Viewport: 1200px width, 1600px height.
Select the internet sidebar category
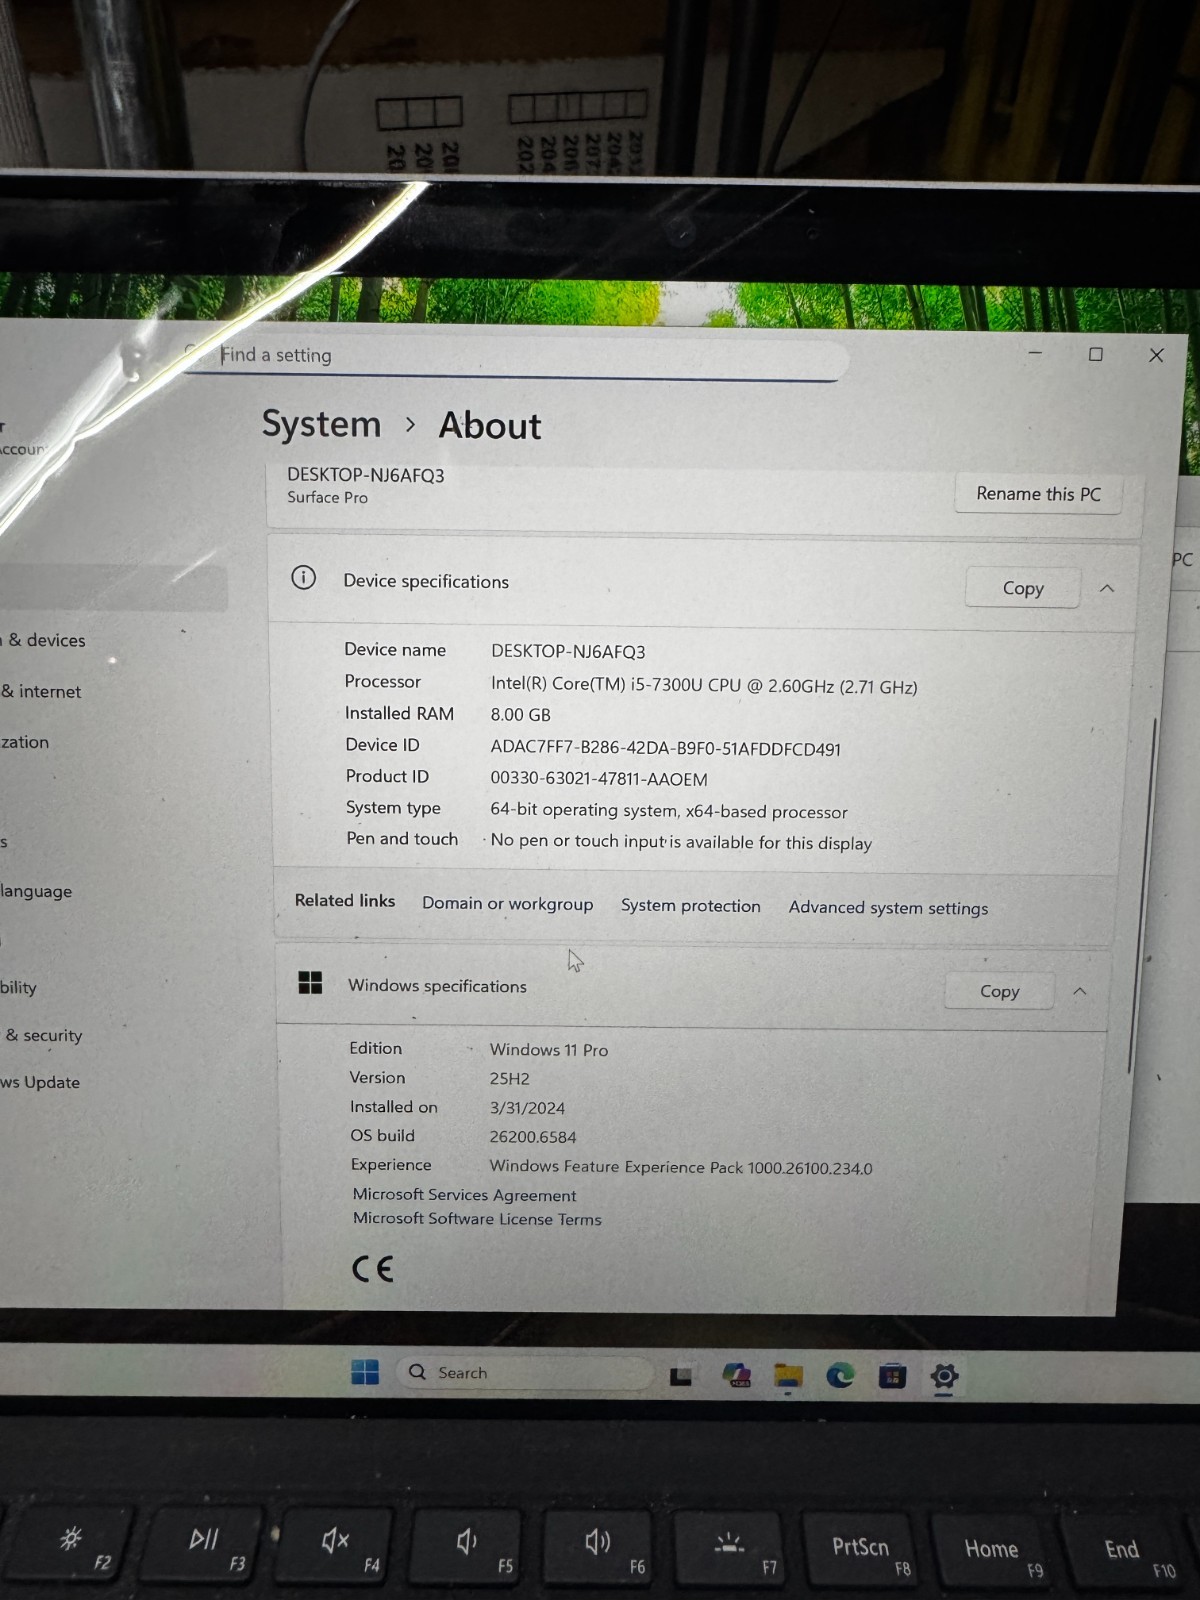41,691
